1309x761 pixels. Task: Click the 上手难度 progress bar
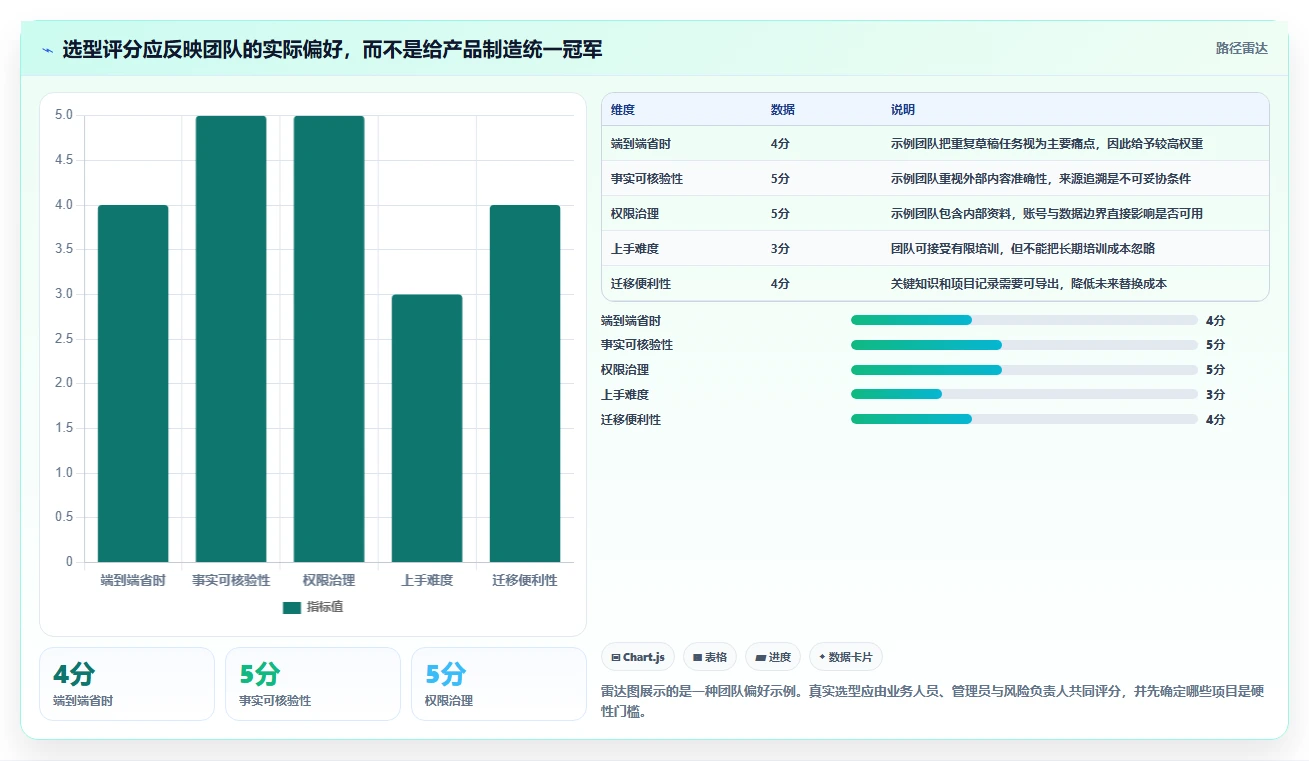click(x=1024, y=395)
